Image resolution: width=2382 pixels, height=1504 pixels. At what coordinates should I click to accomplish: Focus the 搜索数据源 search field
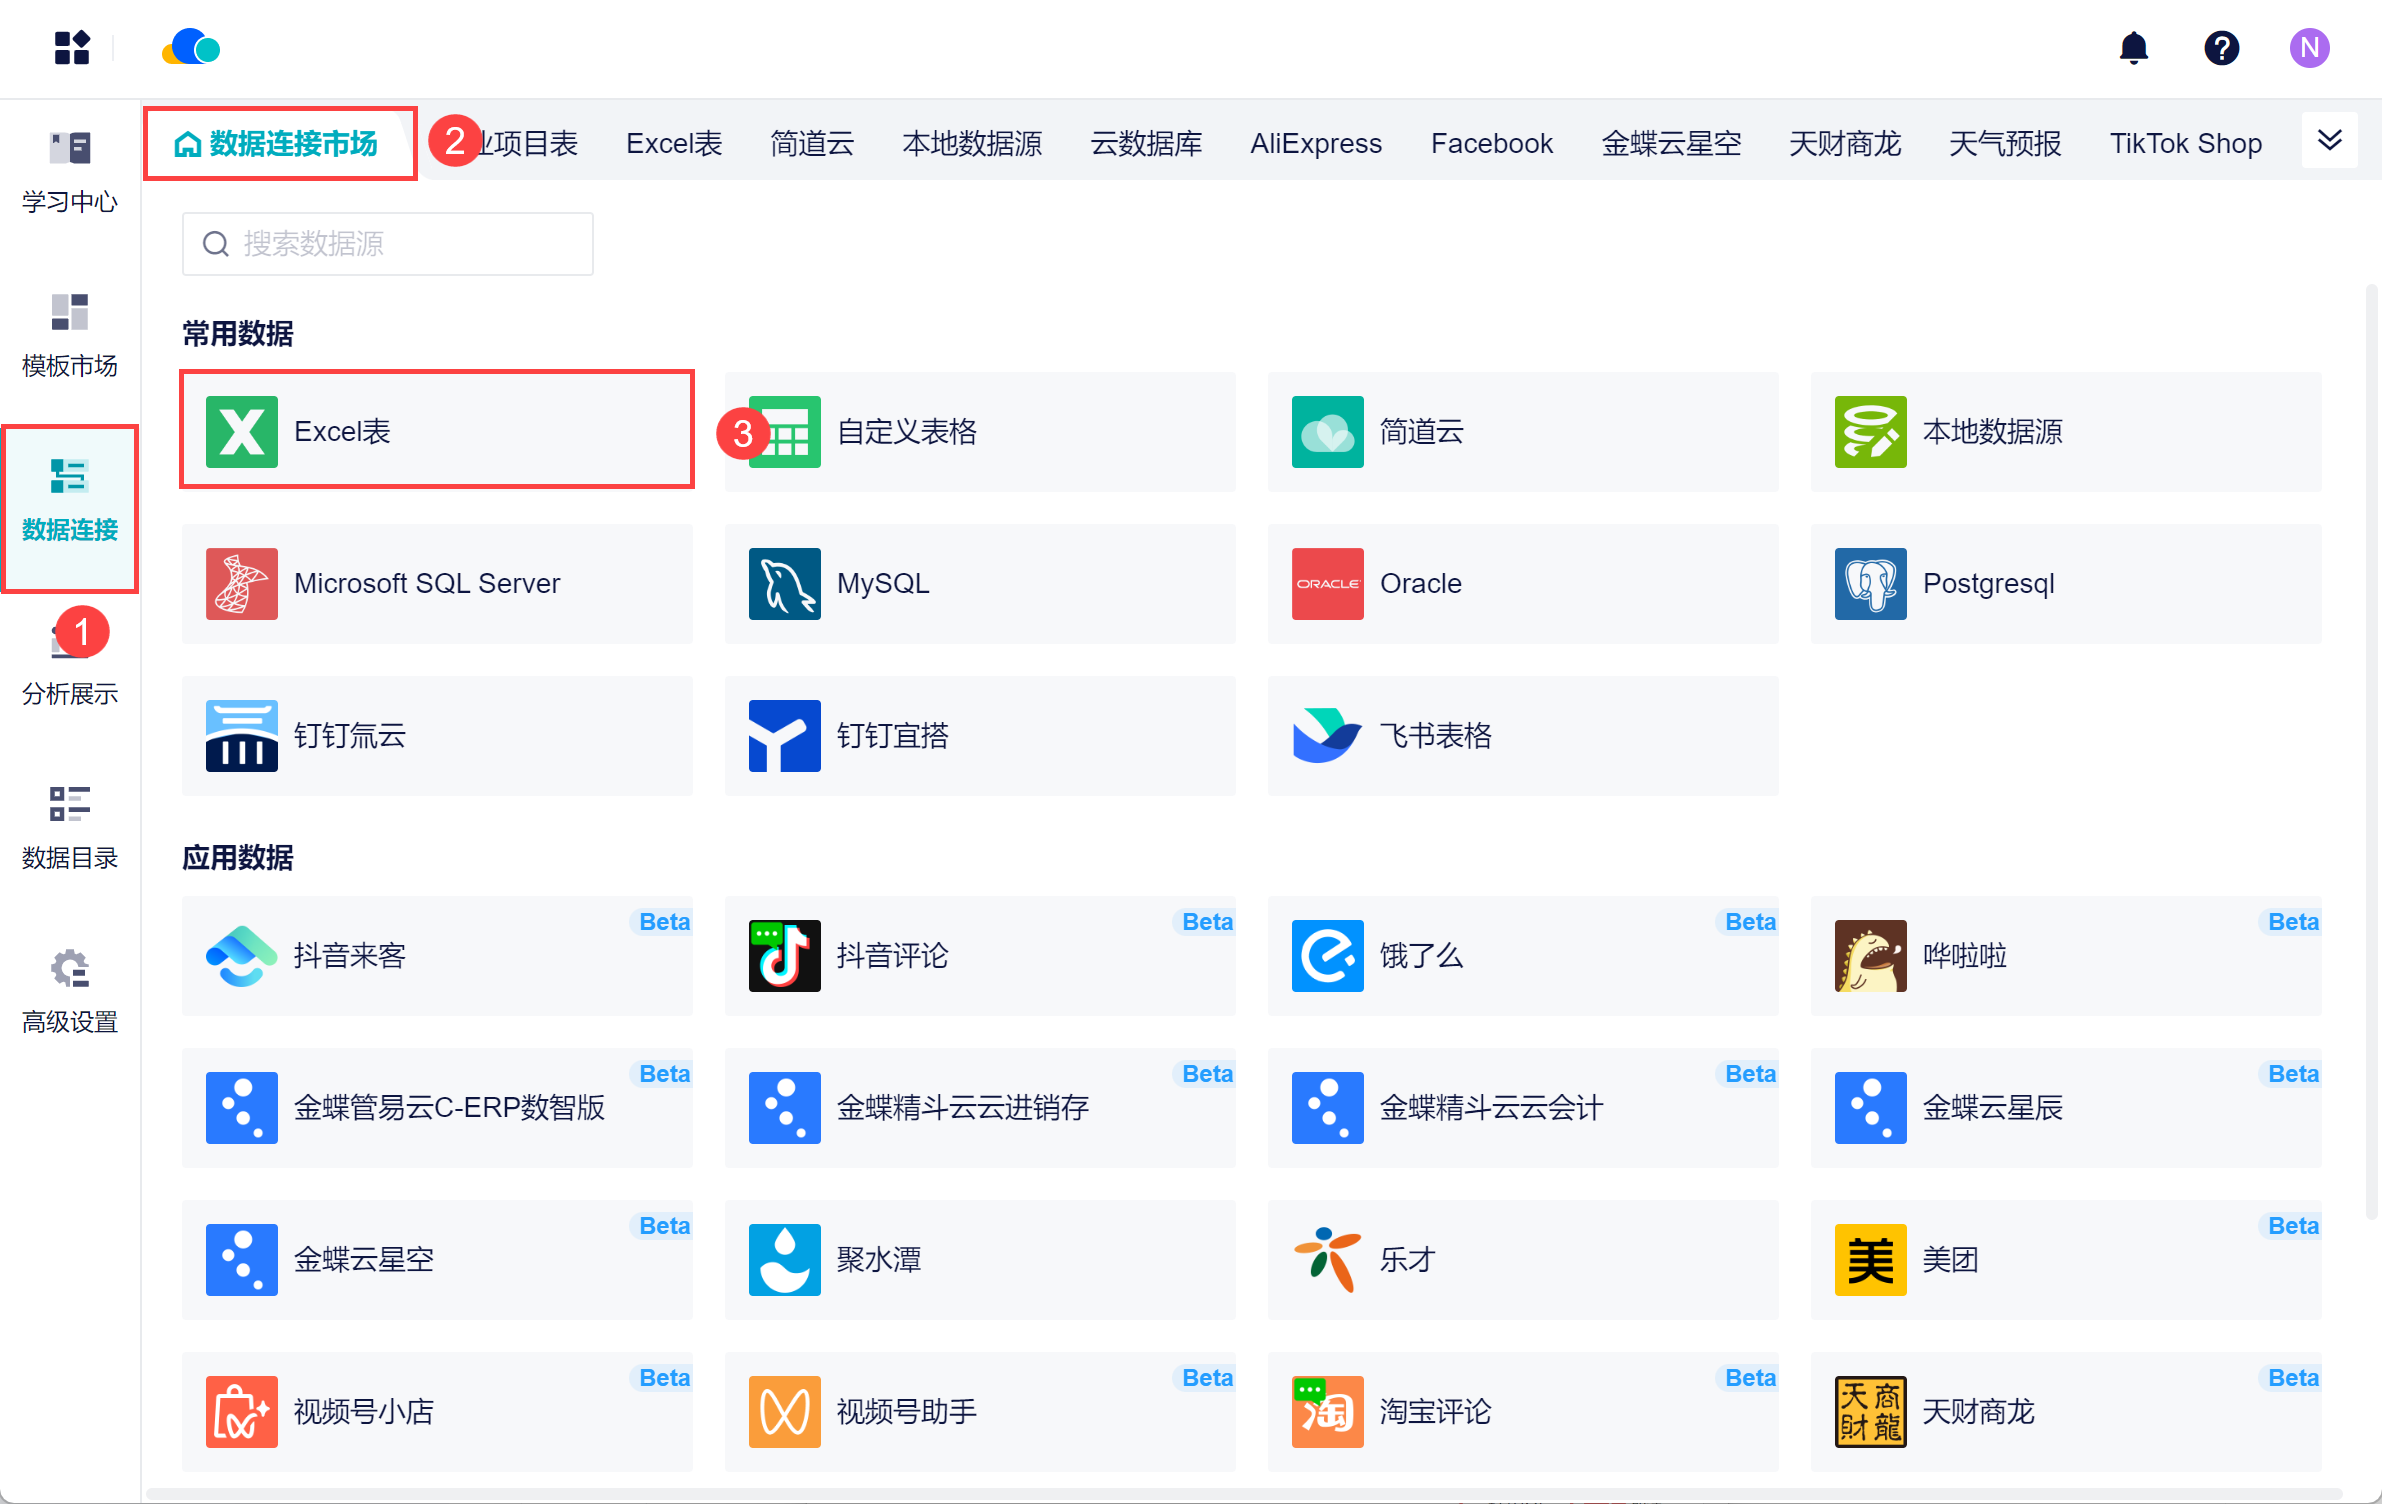point(388,243)
